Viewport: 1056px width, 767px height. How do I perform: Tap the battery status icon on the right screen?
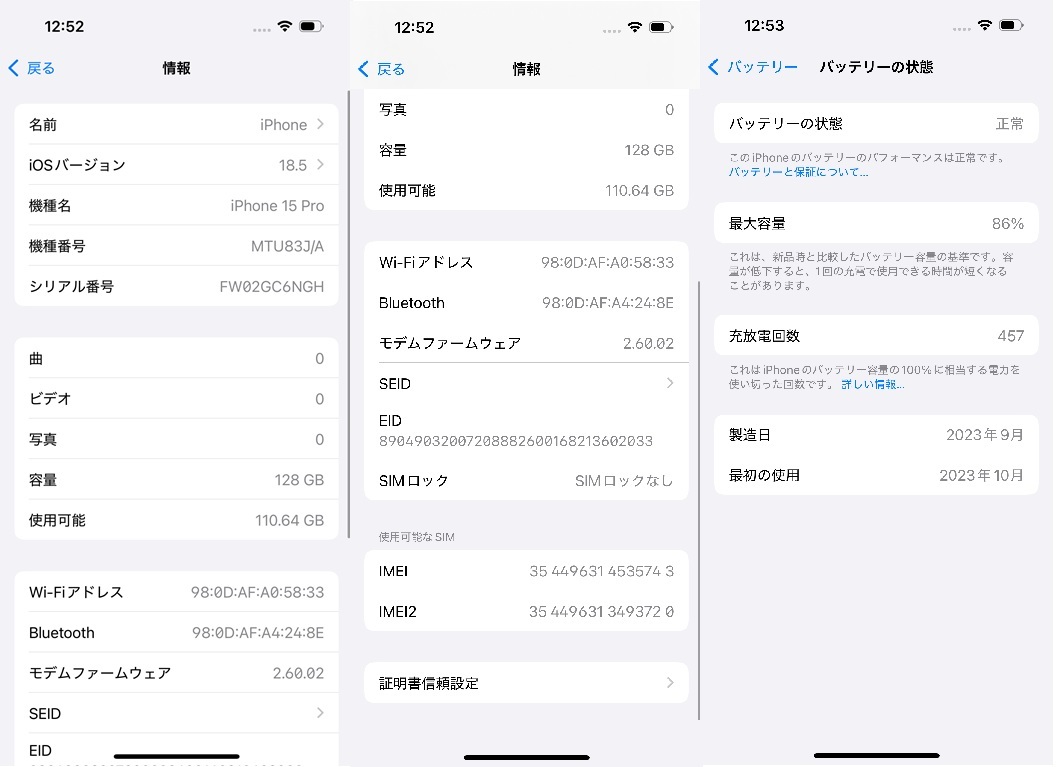point(1011,25)
